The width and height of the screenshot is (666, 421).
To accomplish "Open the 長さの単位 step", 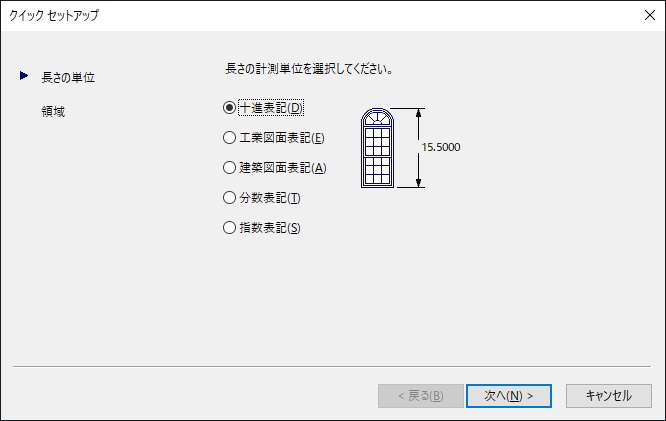I will 68,77.
